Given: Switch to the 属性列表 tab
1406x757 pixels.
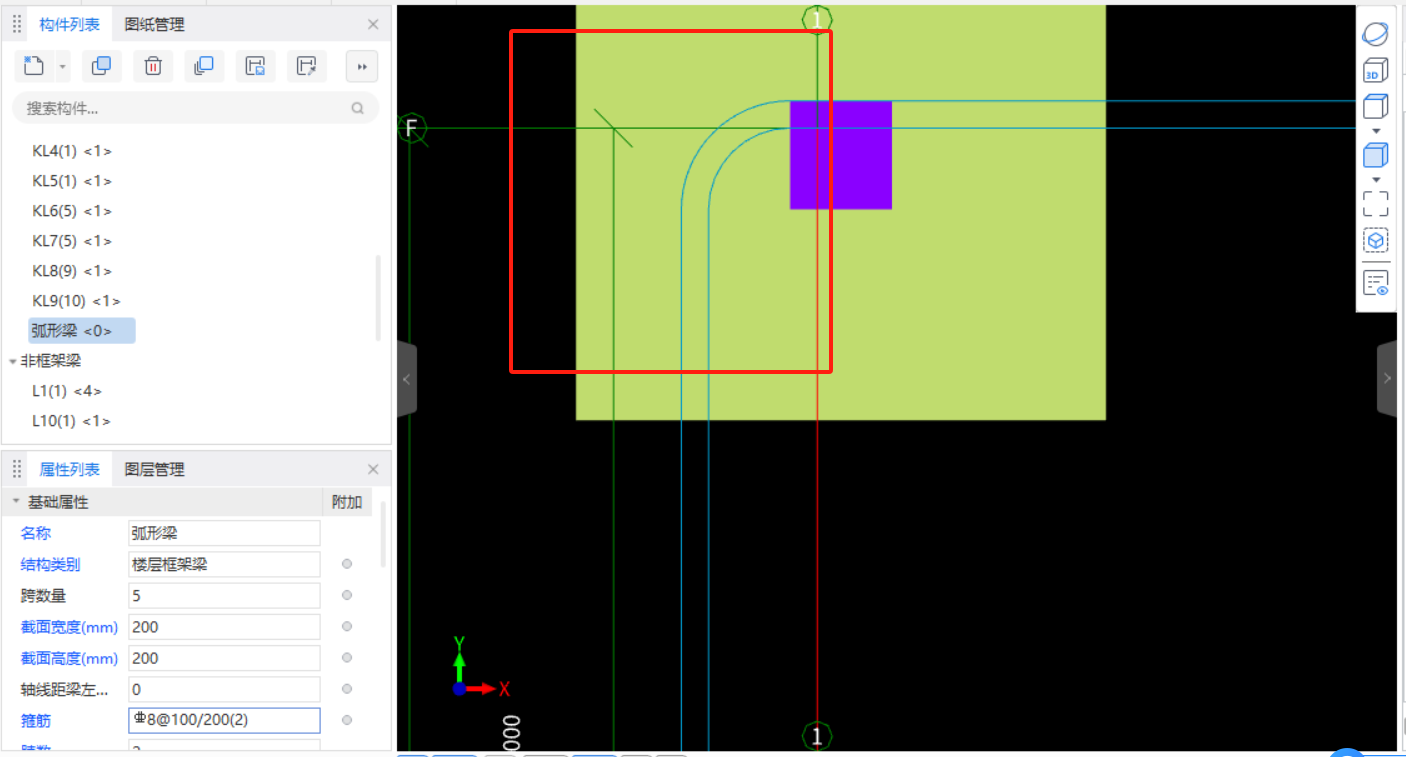Looking at the screenshot, I should coord(69,469).
